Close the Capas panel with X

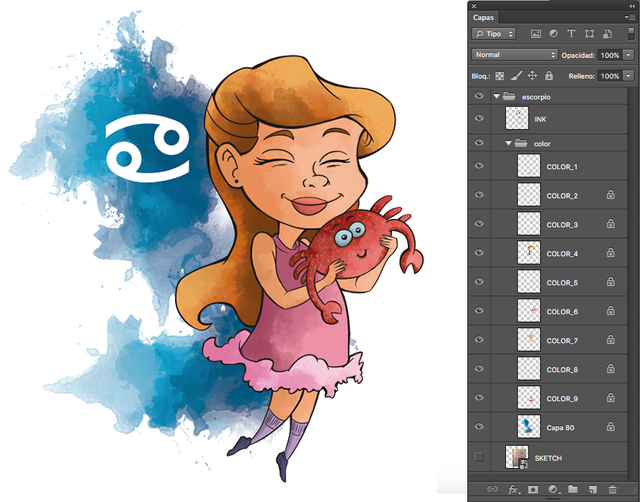473,6
